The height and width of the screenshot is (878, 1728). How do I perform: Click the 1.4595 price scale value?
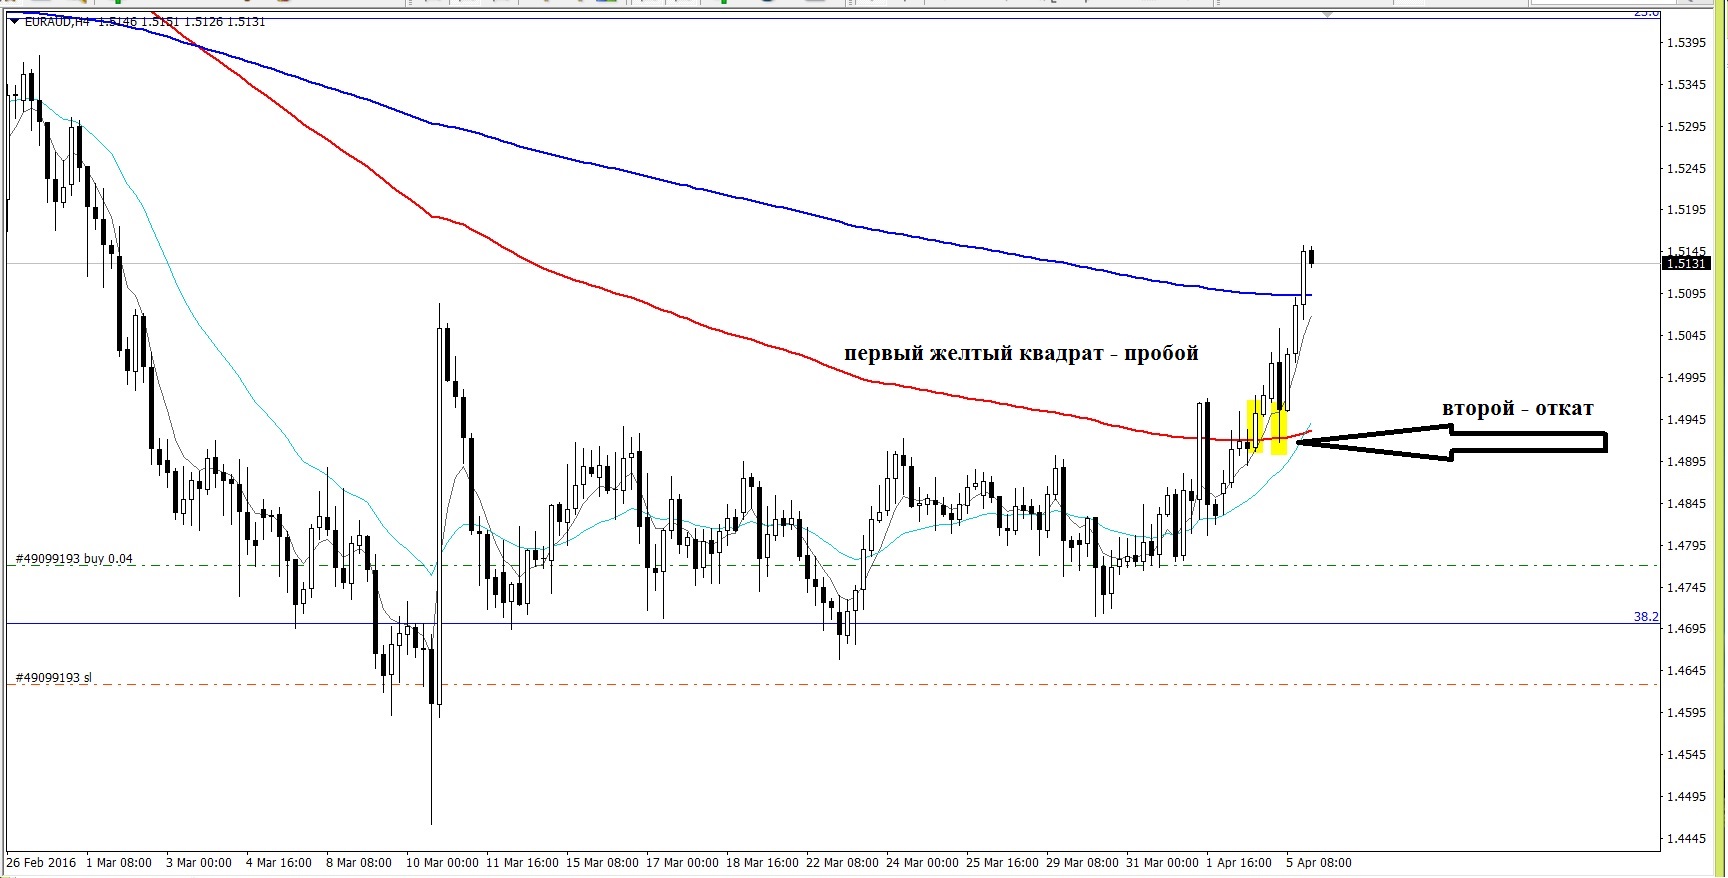[x=1686, y=713]
